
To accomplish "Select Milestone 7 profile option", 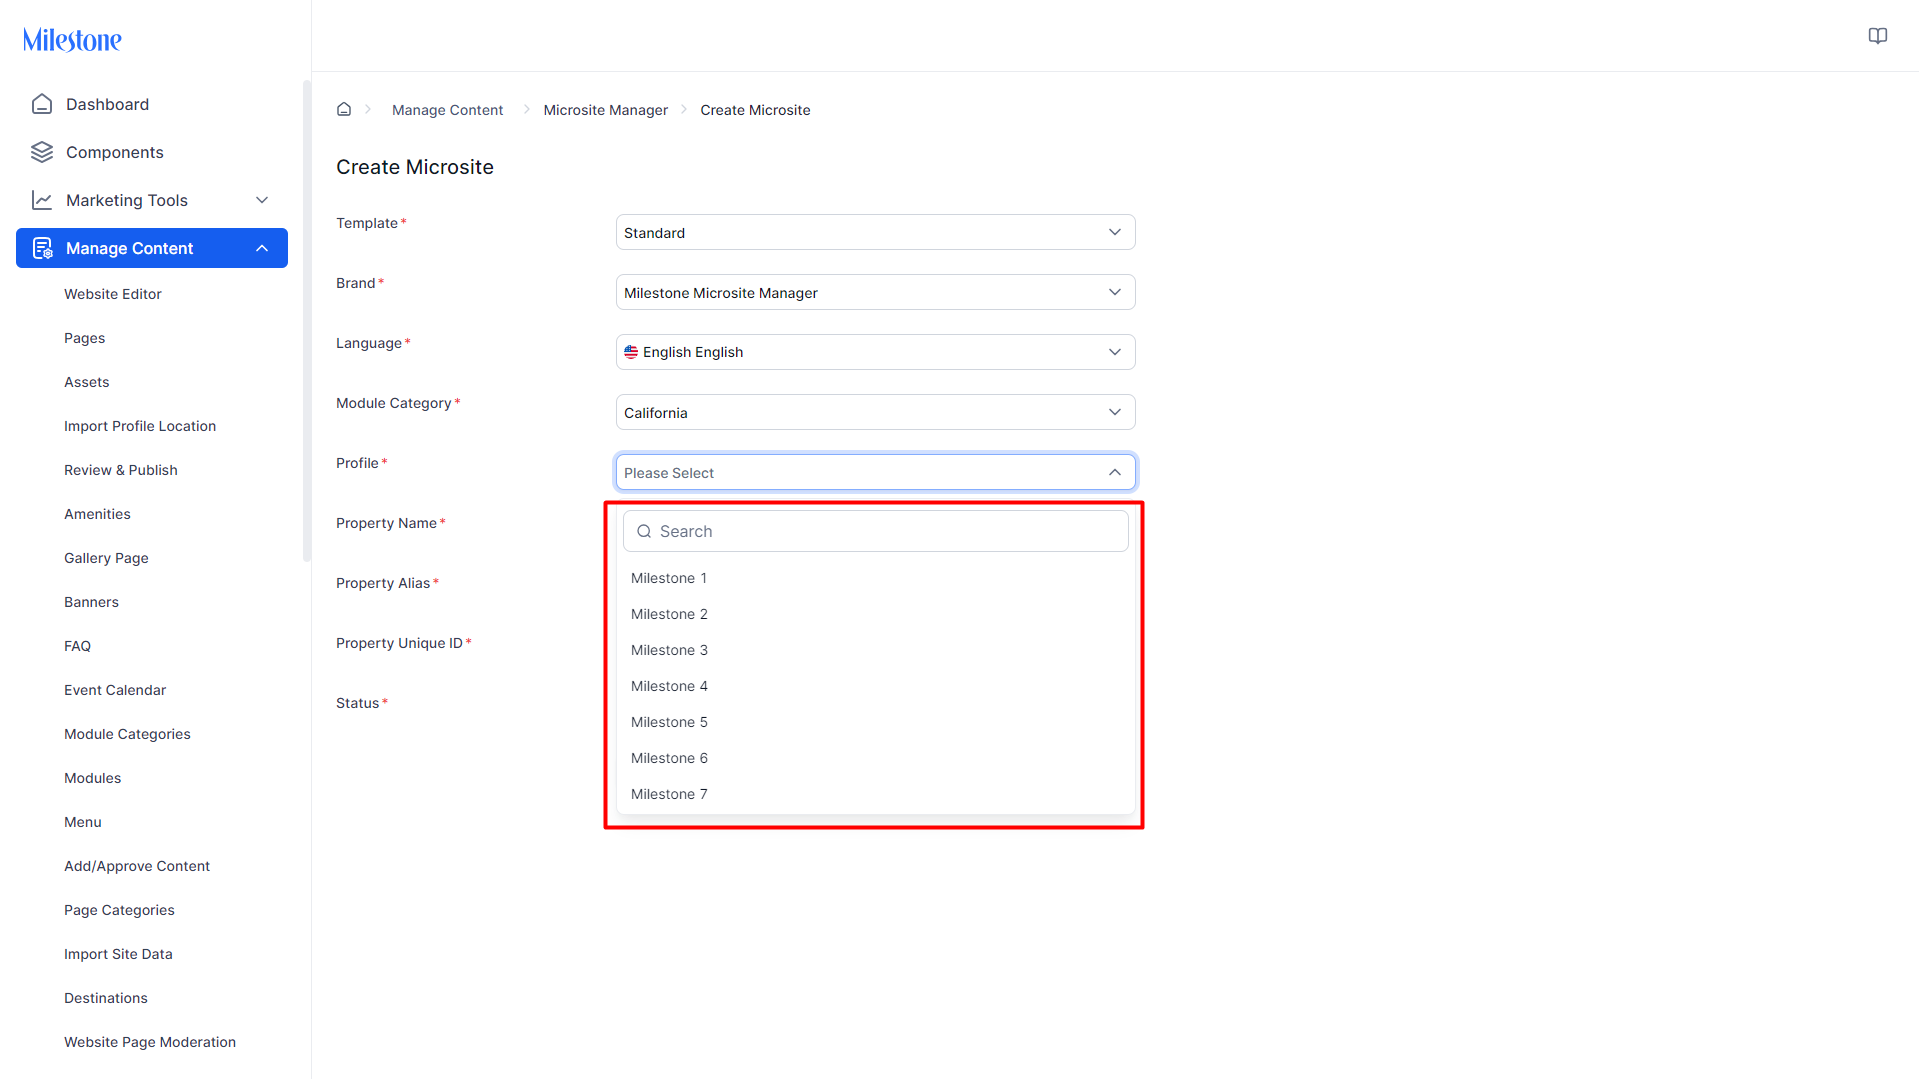I will click(x=875, y=794).
